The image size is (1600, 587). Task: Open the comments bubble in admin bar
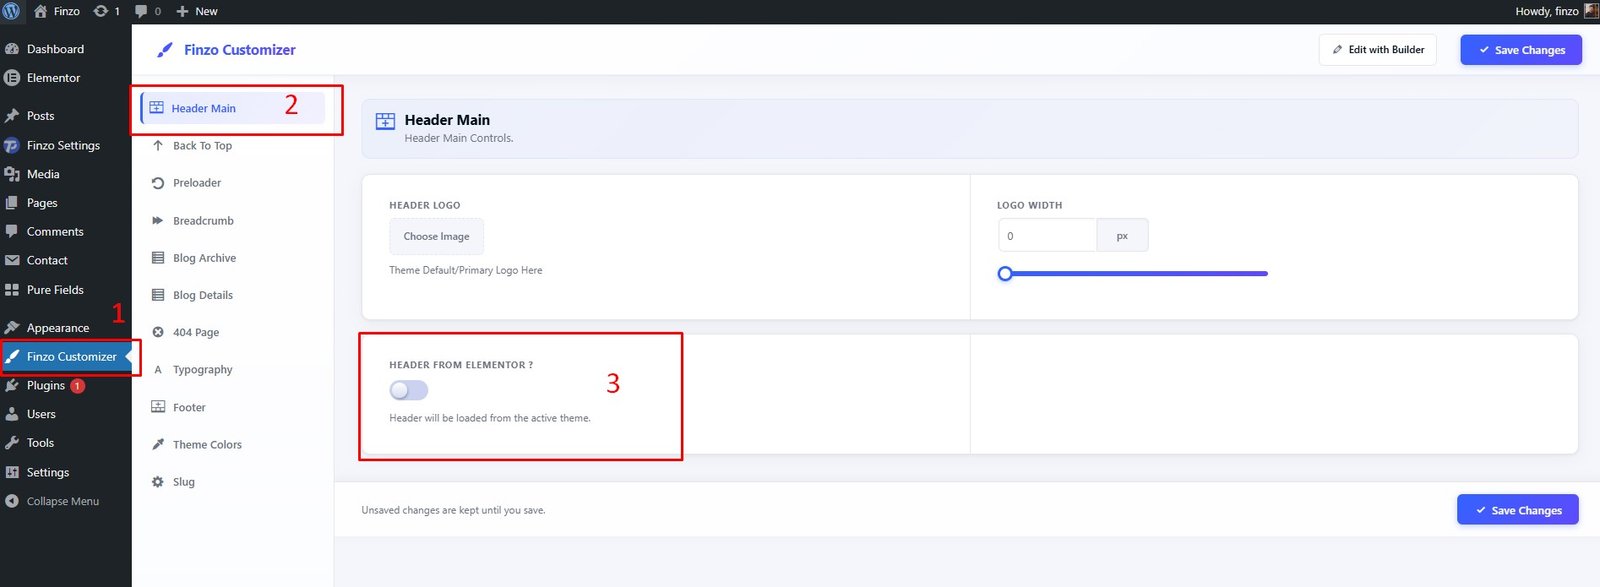pyautogui.click(x=141, y=11)
